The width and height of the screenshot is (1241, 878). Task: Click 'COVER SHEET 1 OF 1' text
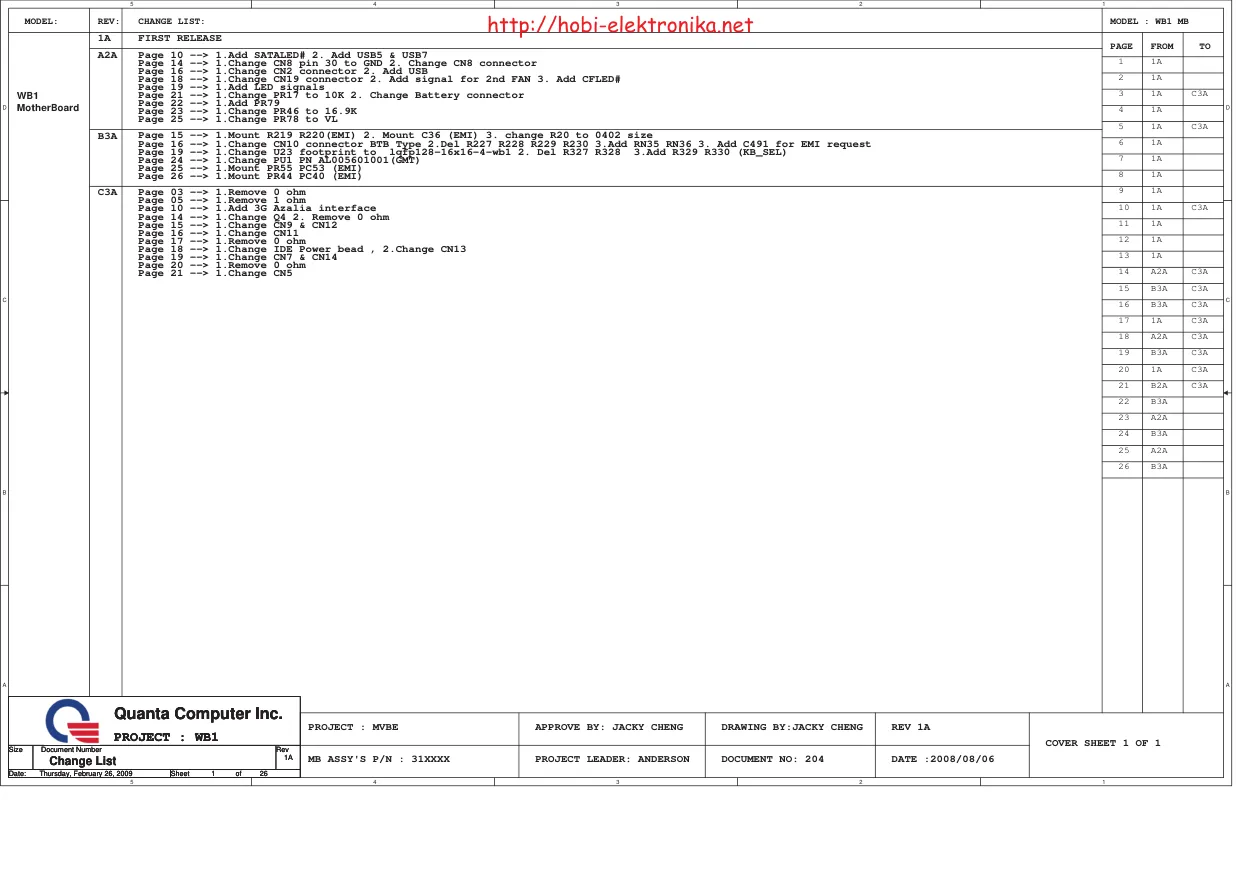[x=1102, y=743]
